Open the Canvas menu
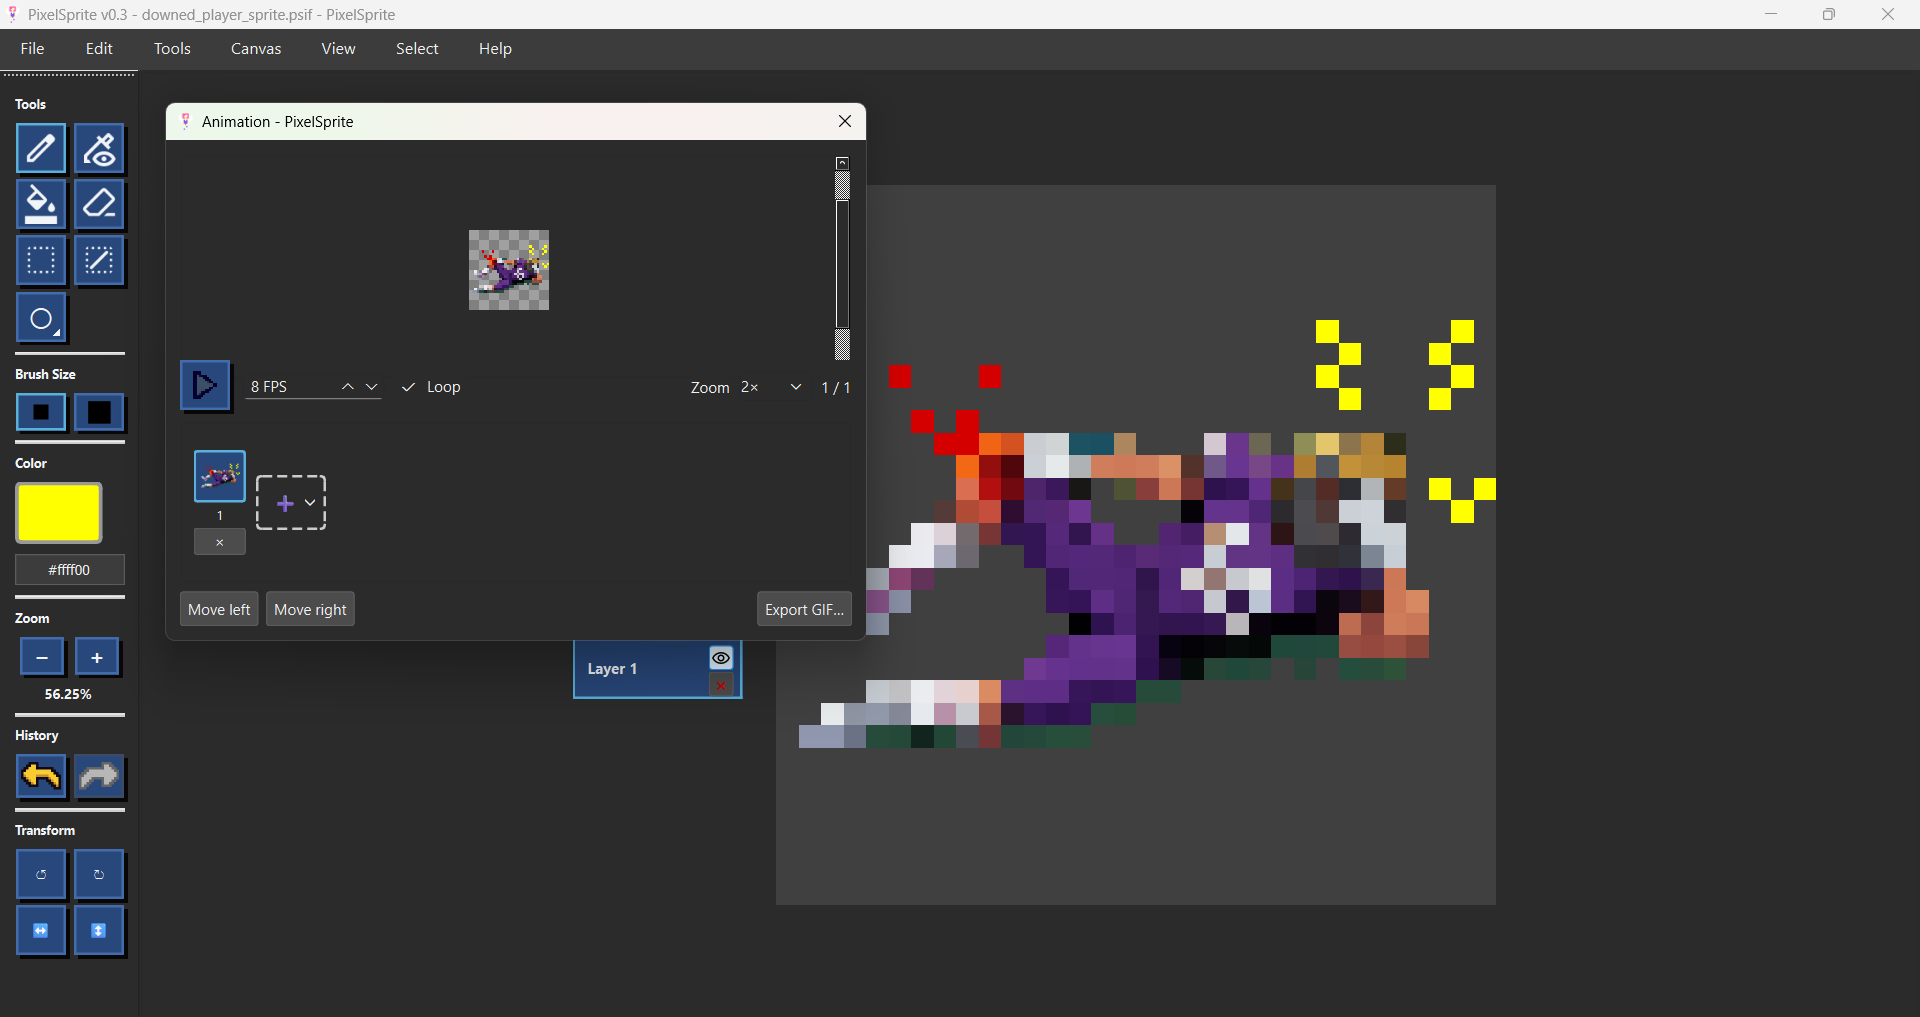 [x=256, y=48]
